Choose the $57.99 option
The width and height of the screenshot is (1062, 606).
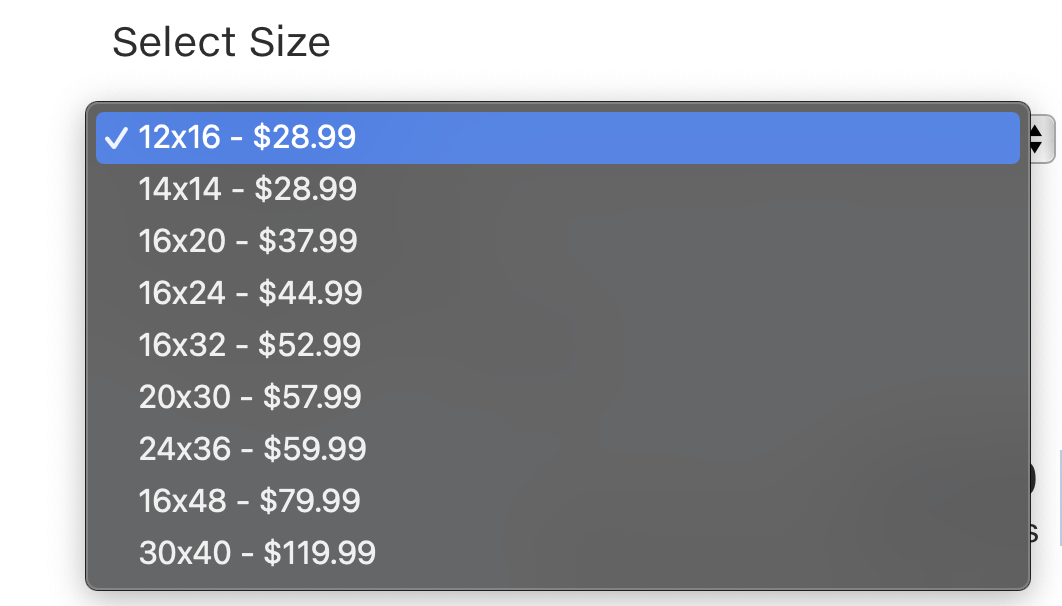(312, 397)
